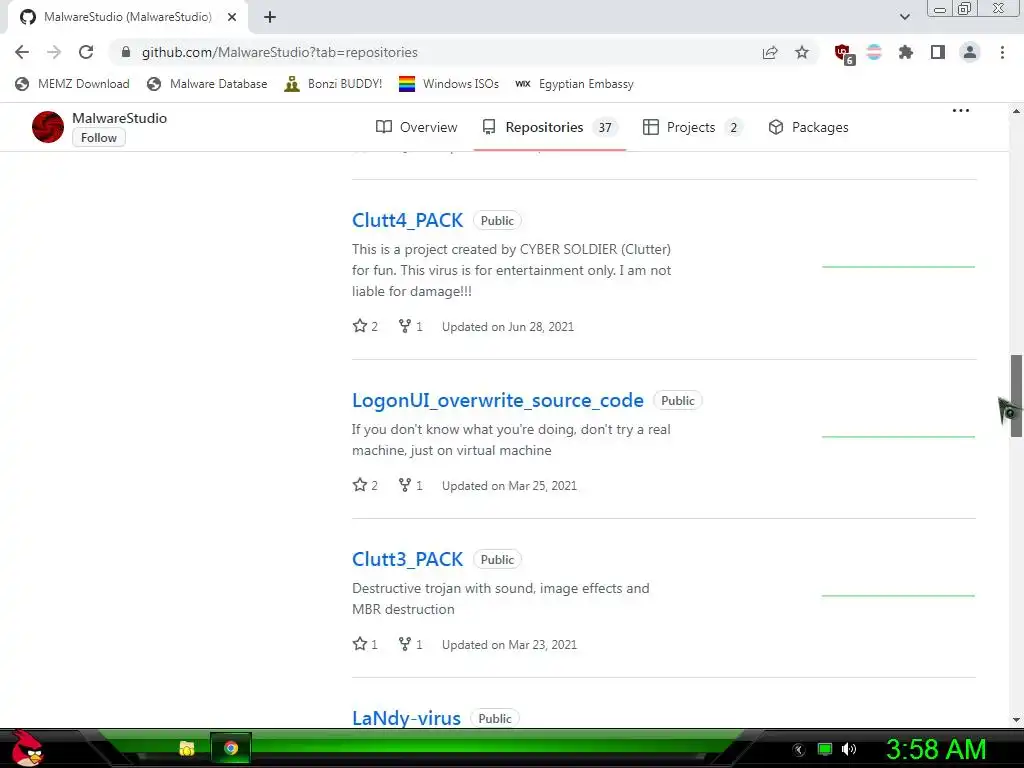Image resolution: width=1024 pixels, height=768 pixels.
Task: Open the Egyptian Embassy bookmark
Action: (575, 84)
